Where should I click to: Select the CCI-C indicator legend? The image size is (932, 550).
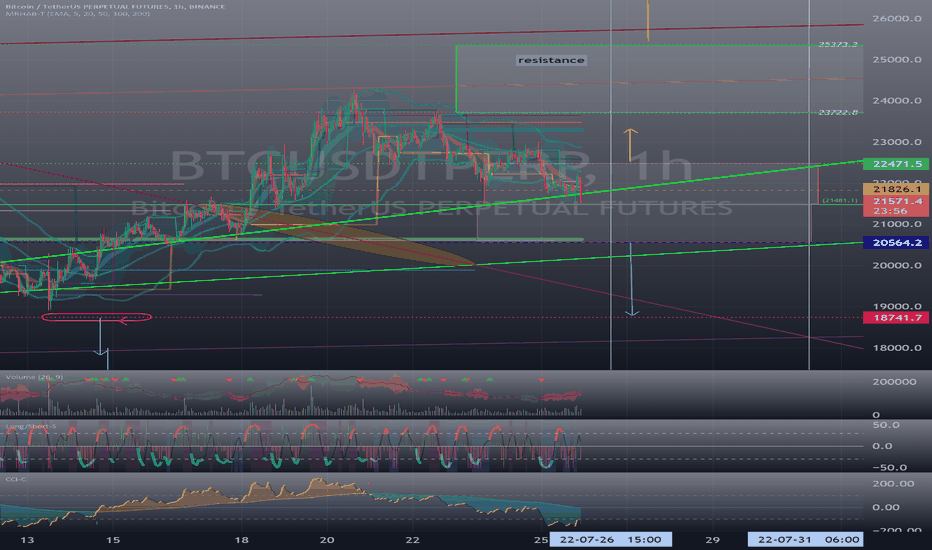15,479
